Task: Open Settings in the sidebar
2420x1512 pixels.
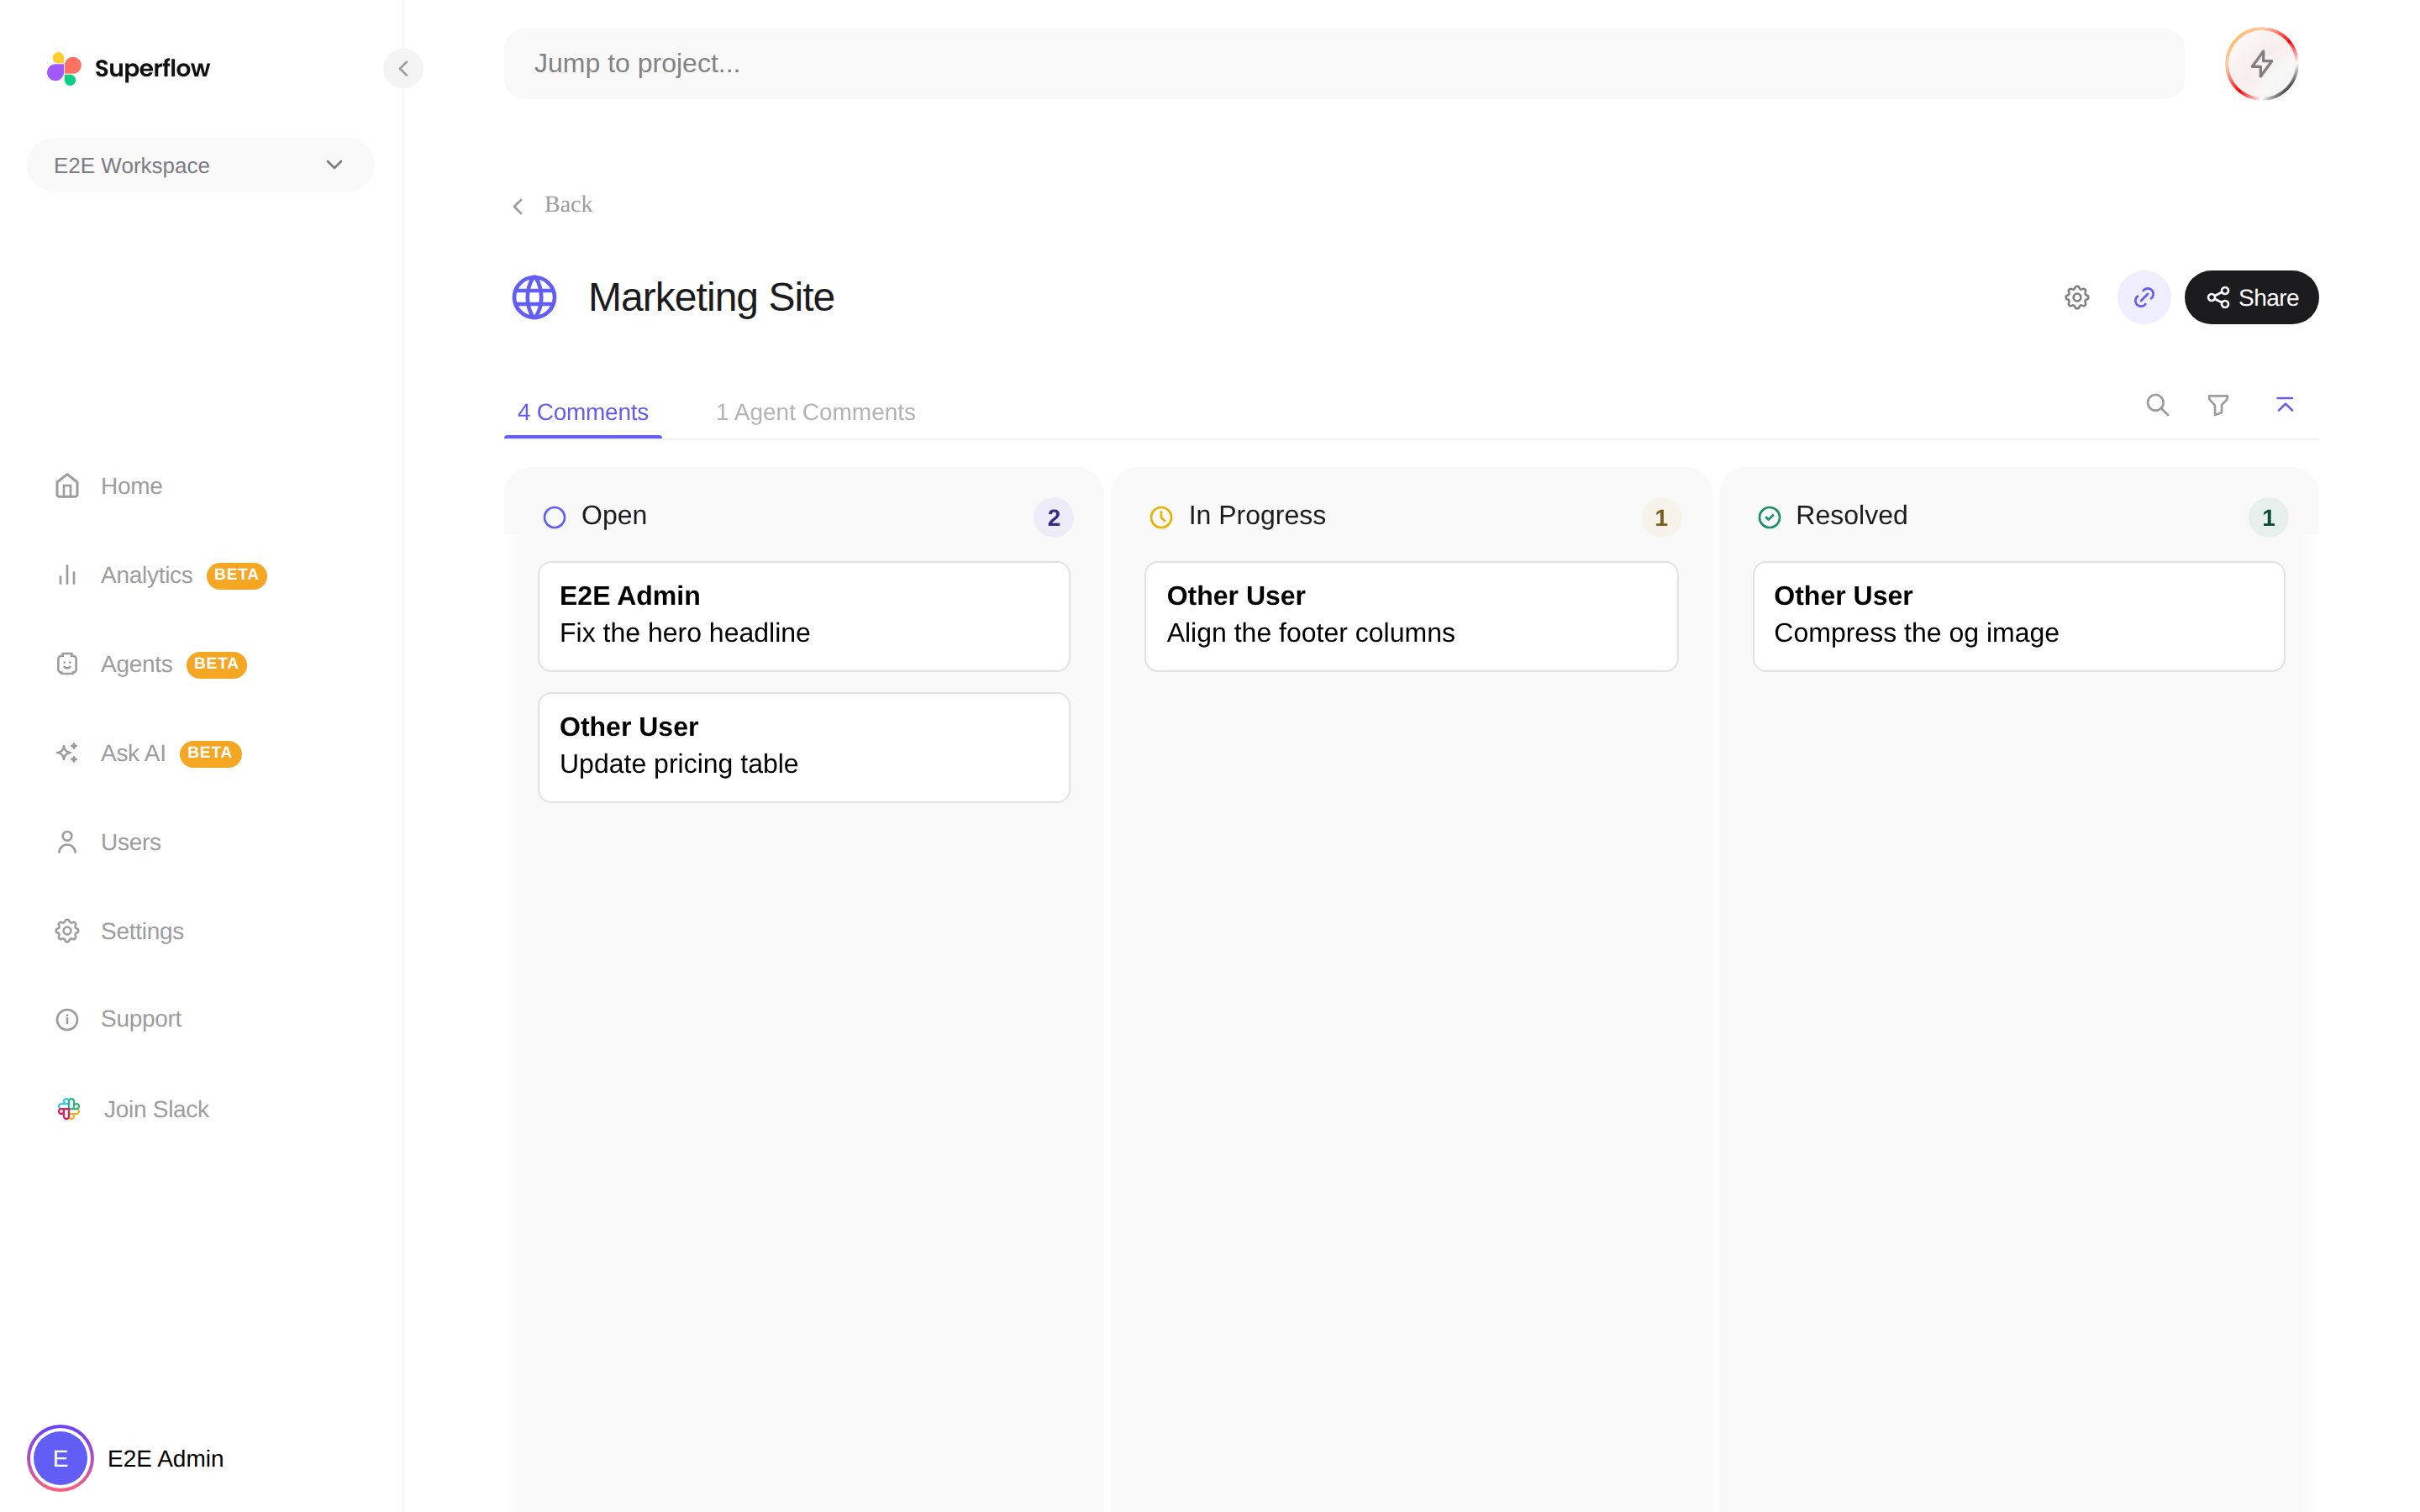Action: tap(142, 931)
